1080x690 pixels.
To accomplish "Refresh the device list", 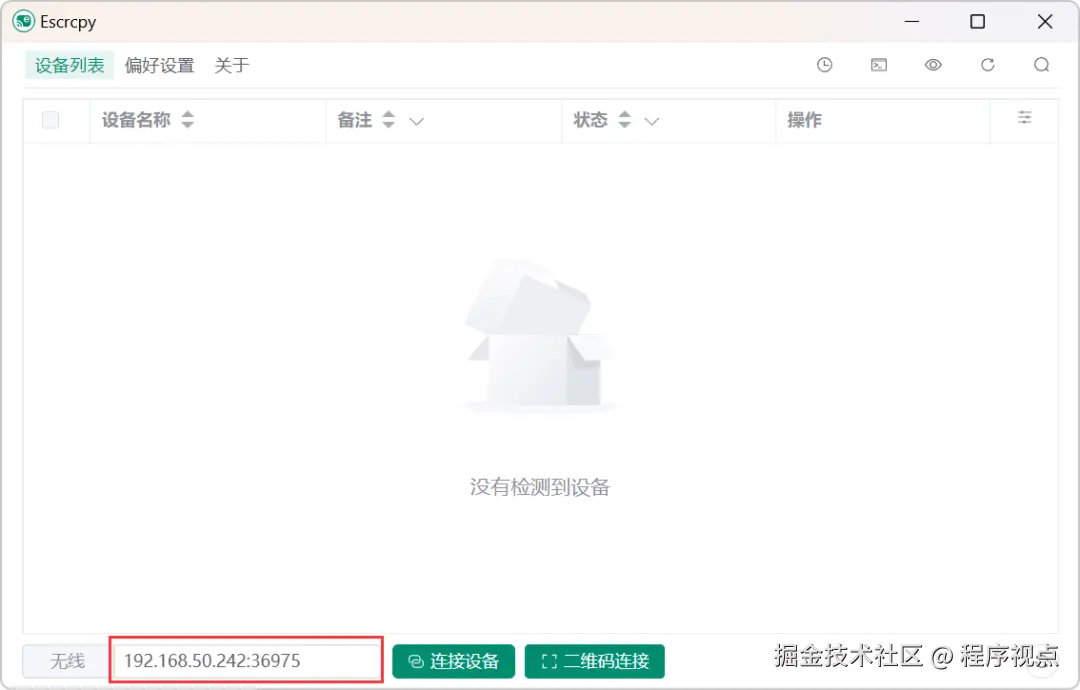I will point(987,64).
